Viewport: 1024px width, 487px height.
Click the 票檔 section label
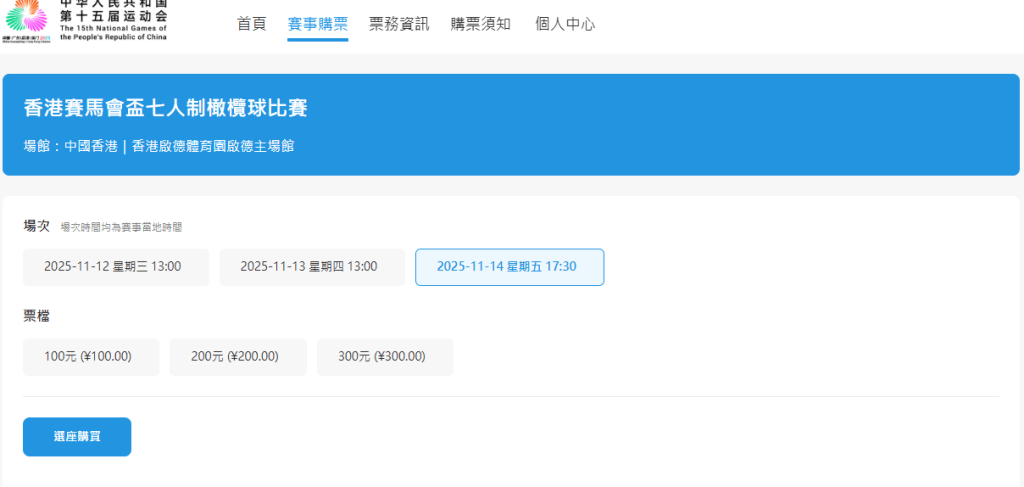pyautogui.click(x=37, y=317)
